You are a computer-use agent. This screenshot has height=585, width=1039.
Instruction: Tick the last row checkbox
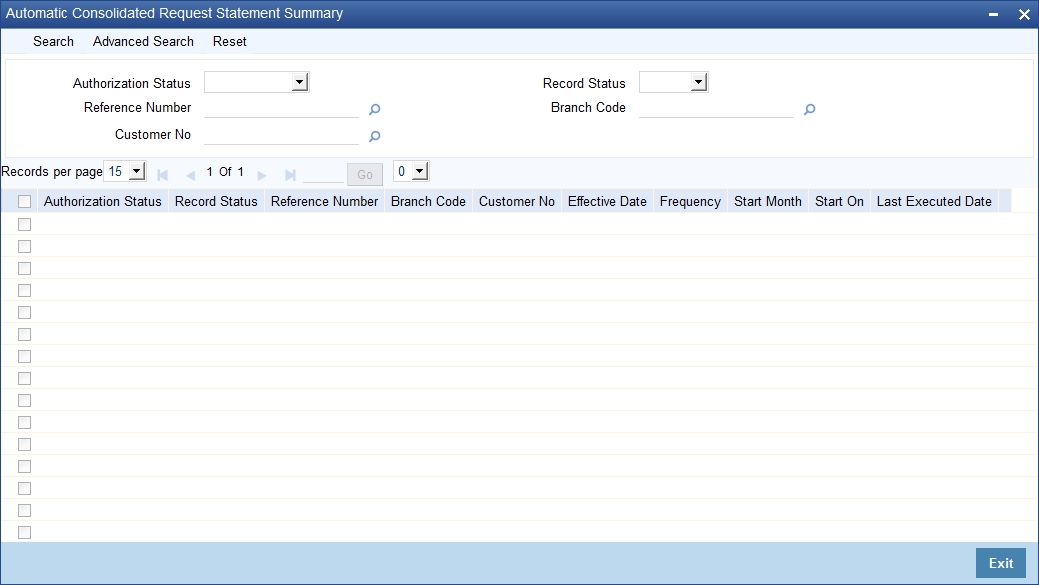(25, 532)
